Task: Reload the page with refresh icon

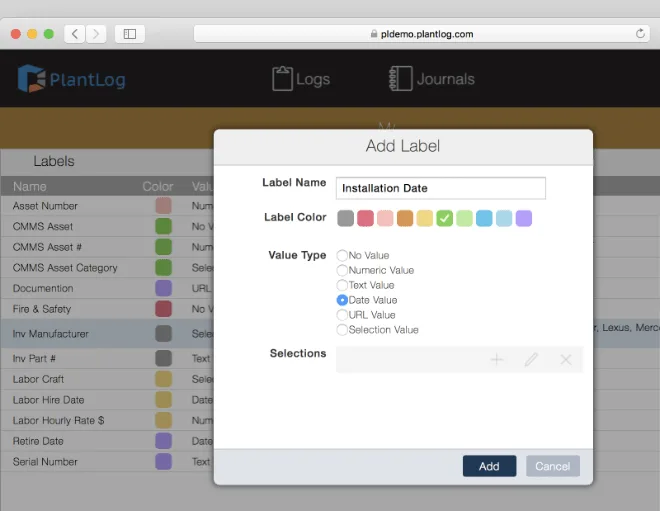Action: 640,34
